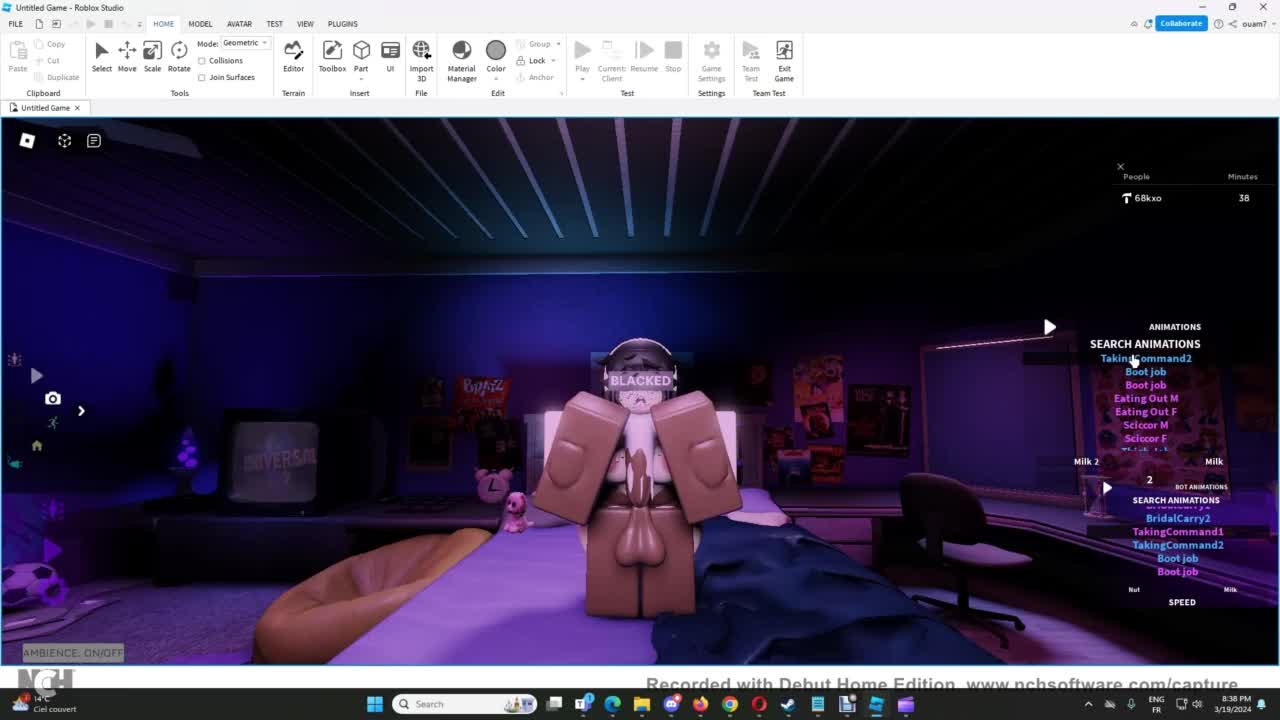Open the PLUGINS ribbon tab

tap(342, 24)
